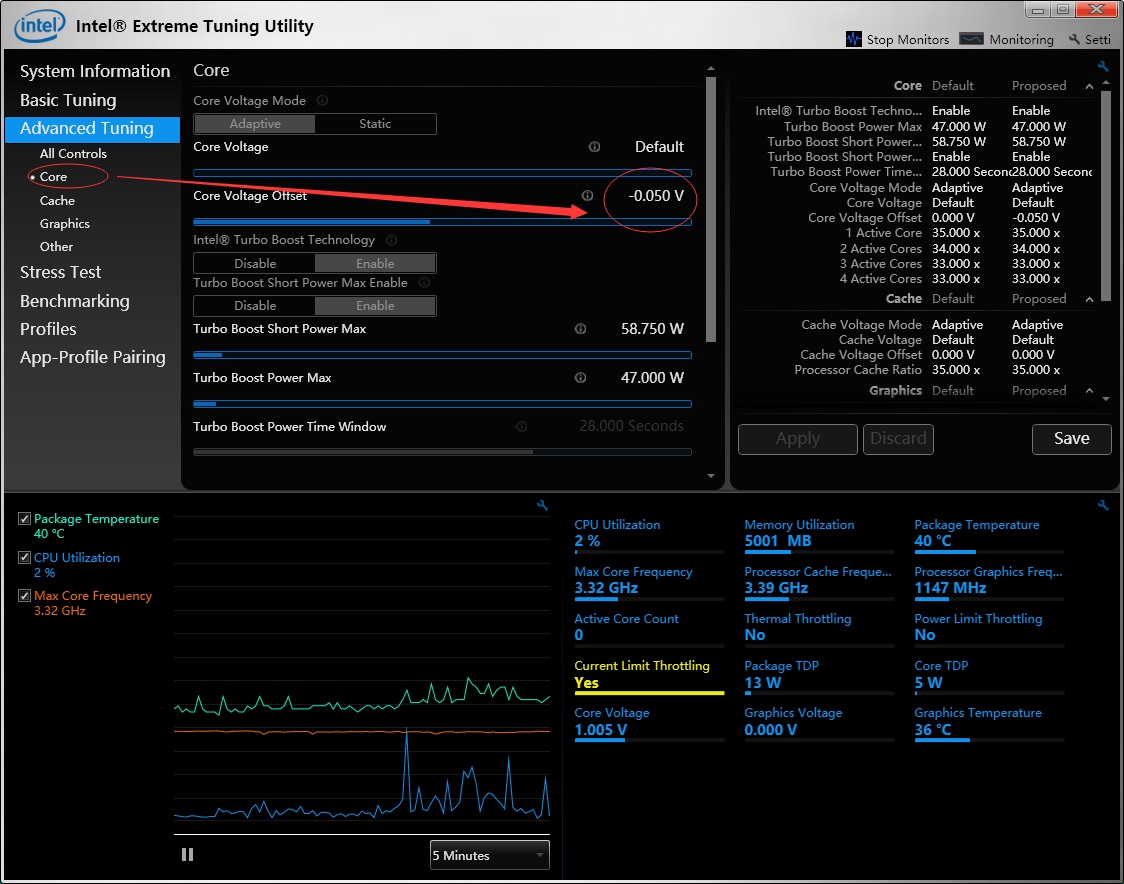Click the Save button

pyautogui.click(x=1071, y=439)
